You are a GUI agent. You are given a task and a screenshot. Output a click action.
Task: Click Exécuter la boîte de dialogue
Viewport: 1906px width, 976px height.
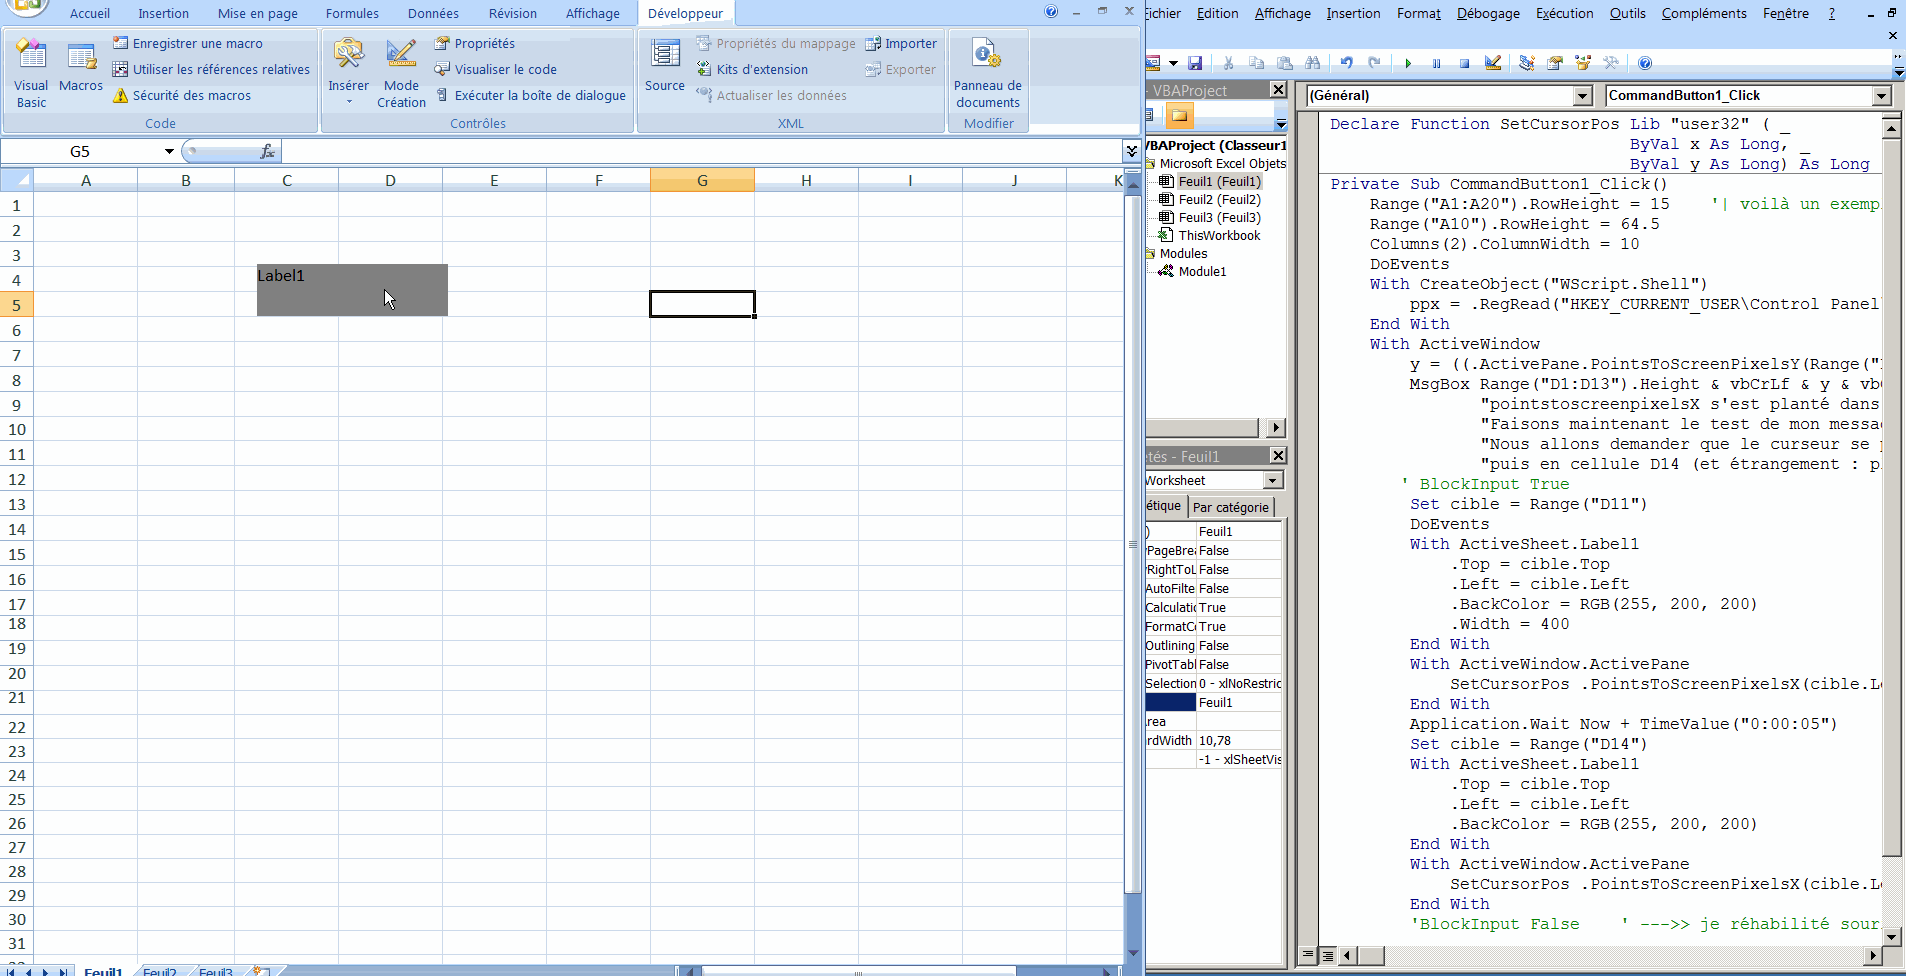point(530,95)
